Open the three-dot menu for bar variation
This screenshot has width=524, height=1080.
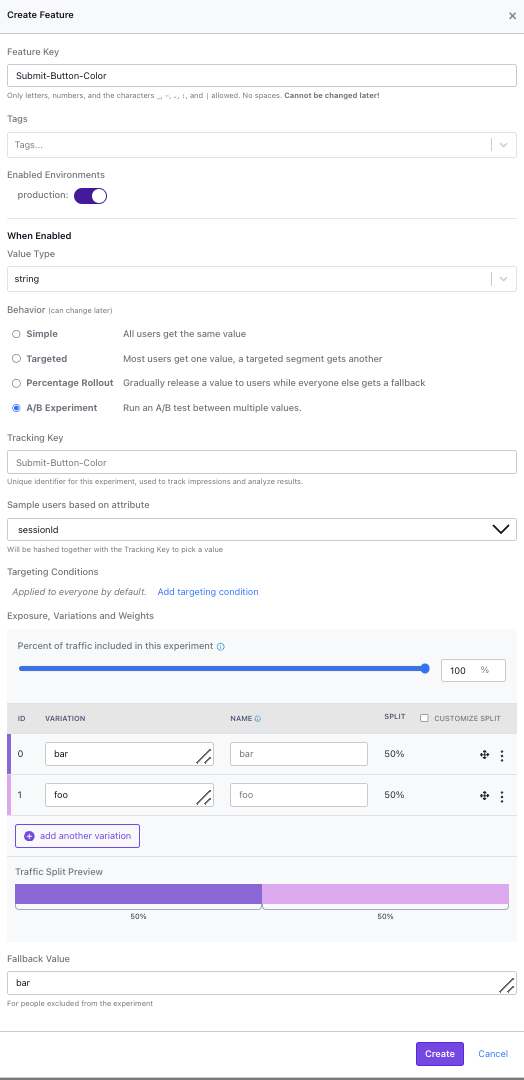pyautogui.click(x=502, y=756)
